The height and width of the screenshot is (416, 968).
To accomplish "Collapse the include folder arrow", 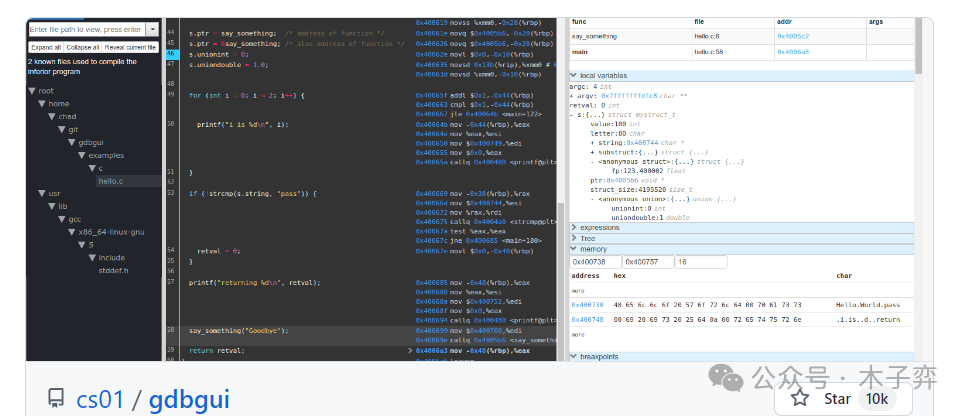I will (91, 258).
